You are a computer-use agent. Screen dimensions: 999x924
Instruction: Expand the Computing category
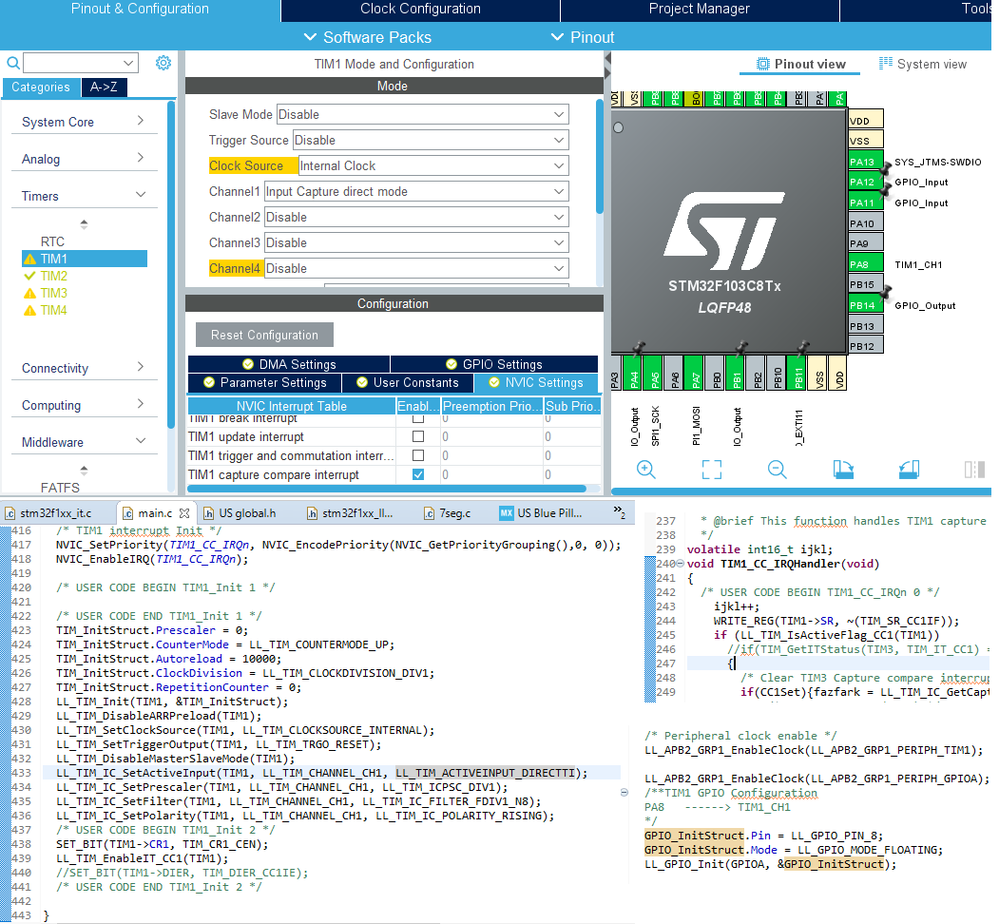pos(85,405)
